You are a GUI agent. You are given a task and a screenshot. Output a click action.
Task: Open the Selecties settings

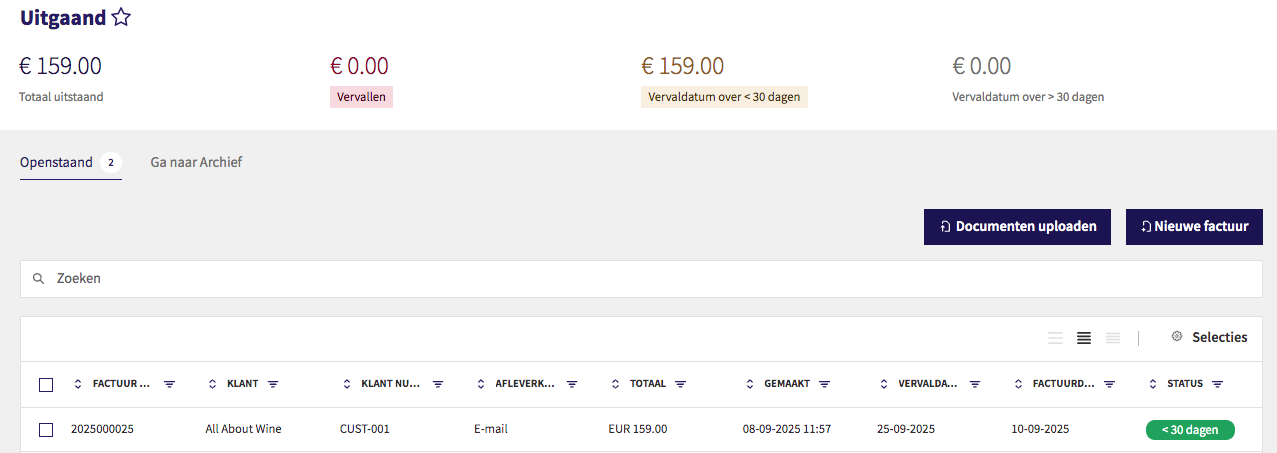(x=1209, y=338)
